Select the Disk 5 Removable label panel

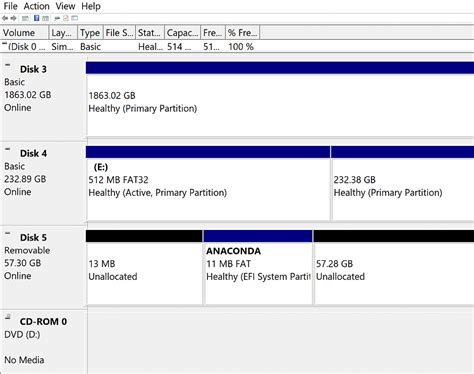point(43,267)
